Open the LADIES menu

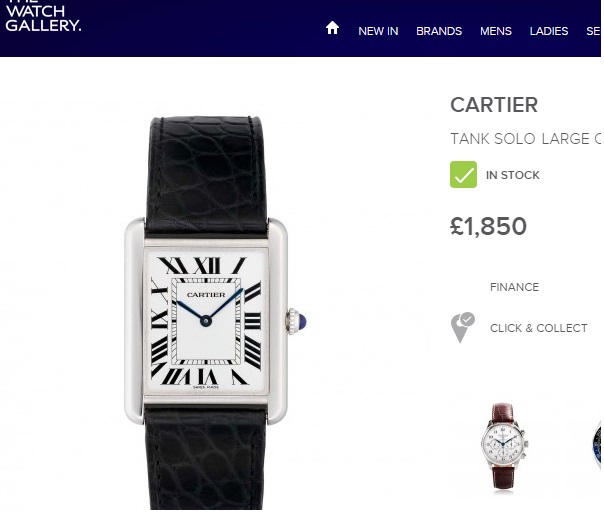pos(549,31)
